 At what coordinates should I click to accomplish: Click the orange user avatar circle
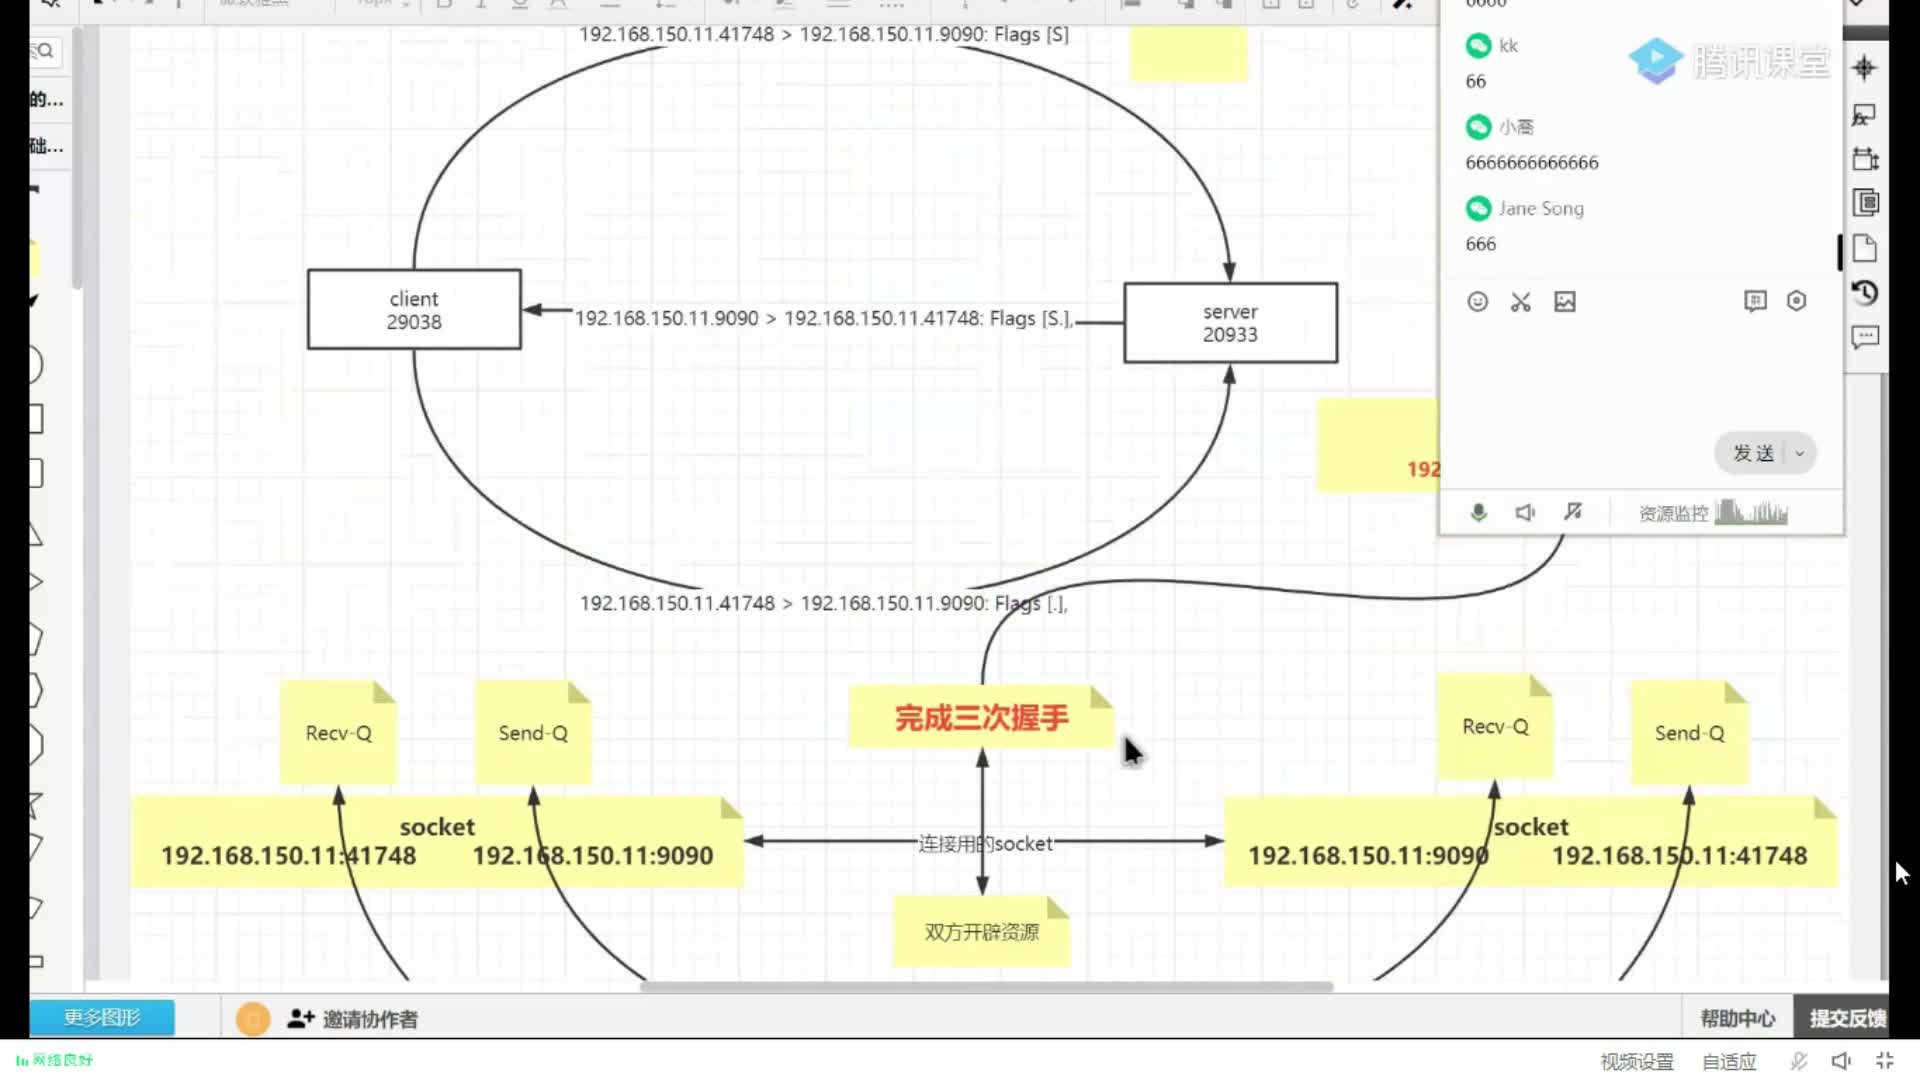point(253,1019)
